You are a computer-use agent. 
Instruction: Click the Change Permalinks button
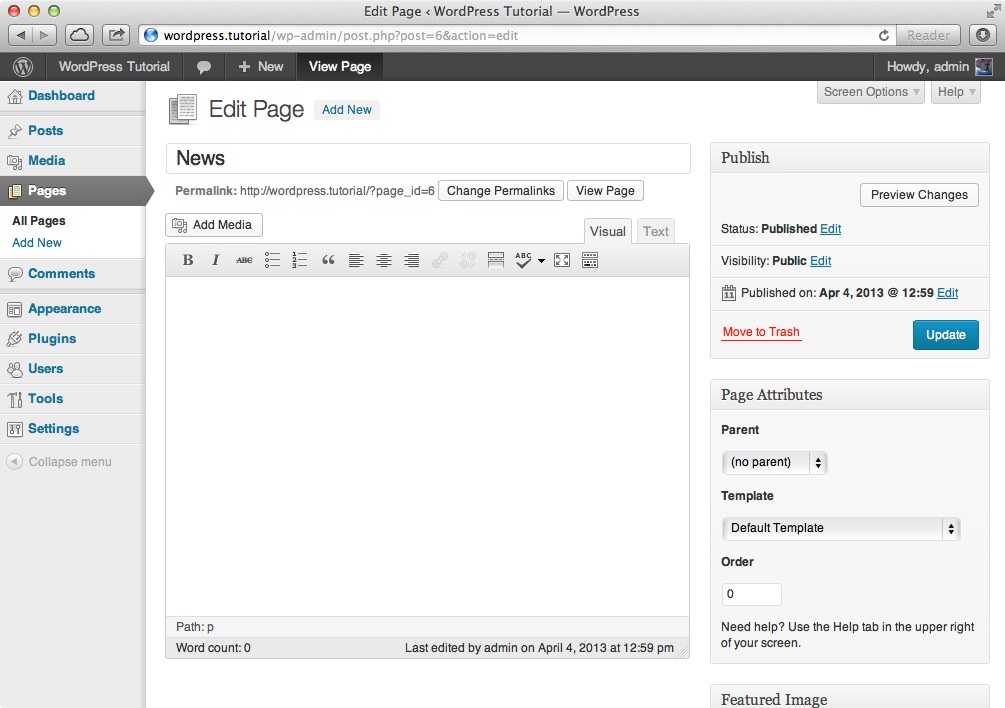pos(501,191)
